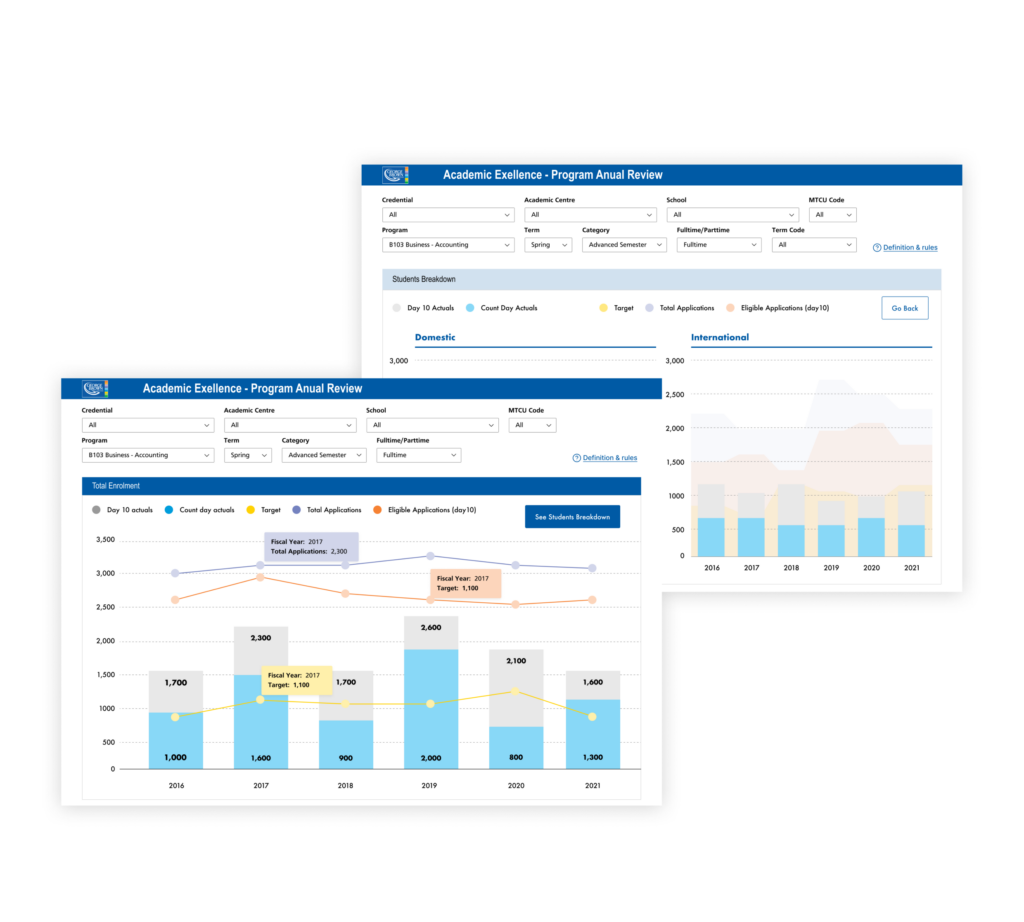Open the Academic Centre dropdown in the front dashboard
The width and height of the screenshot is (1024, 922).
pos(289,425)
